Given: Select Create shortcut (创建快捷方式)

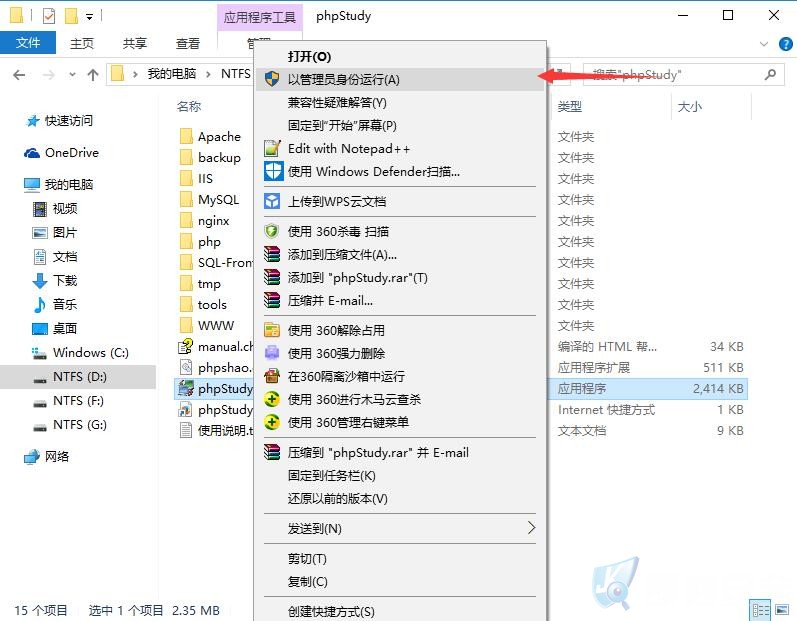Looking at the screenshot, I should [x=331, y=611].
